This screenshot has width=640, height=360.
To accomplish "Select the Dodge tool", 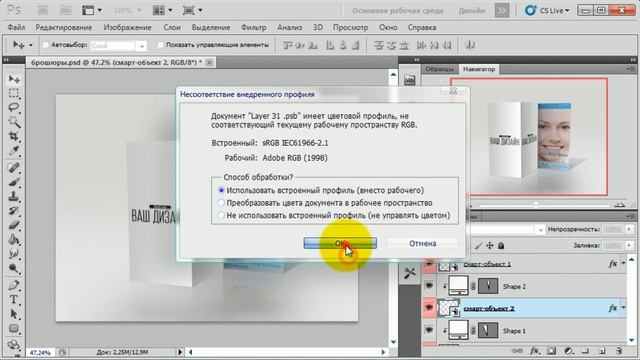I will pos(13,268).
